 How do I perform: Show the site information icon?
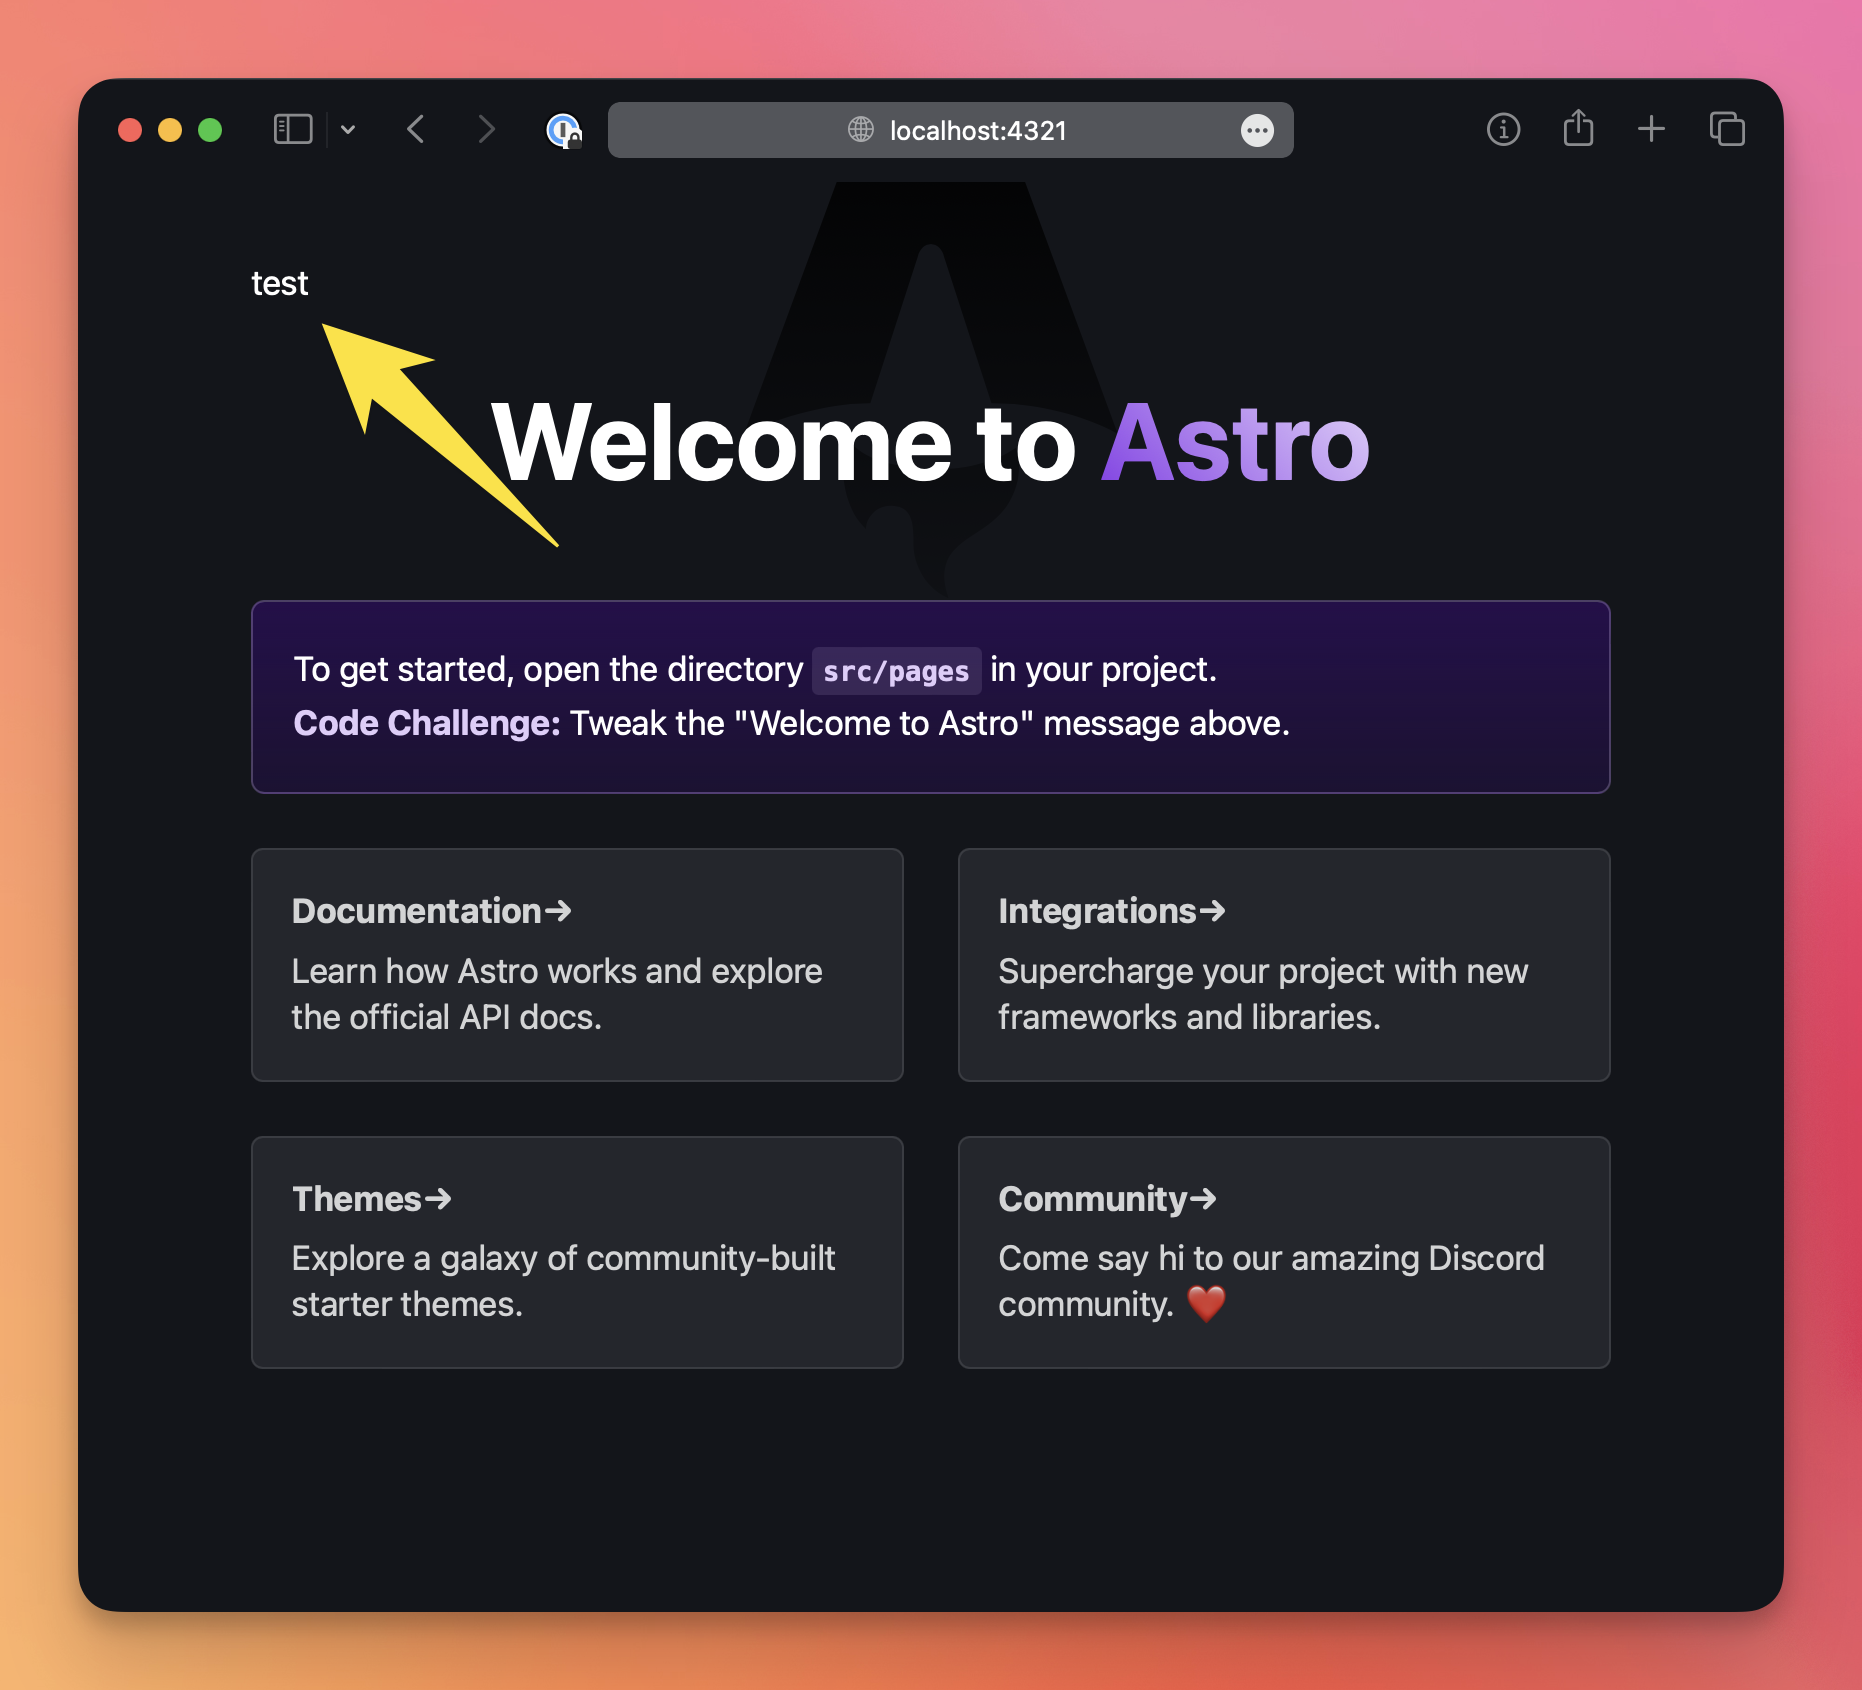(1503, 130)
